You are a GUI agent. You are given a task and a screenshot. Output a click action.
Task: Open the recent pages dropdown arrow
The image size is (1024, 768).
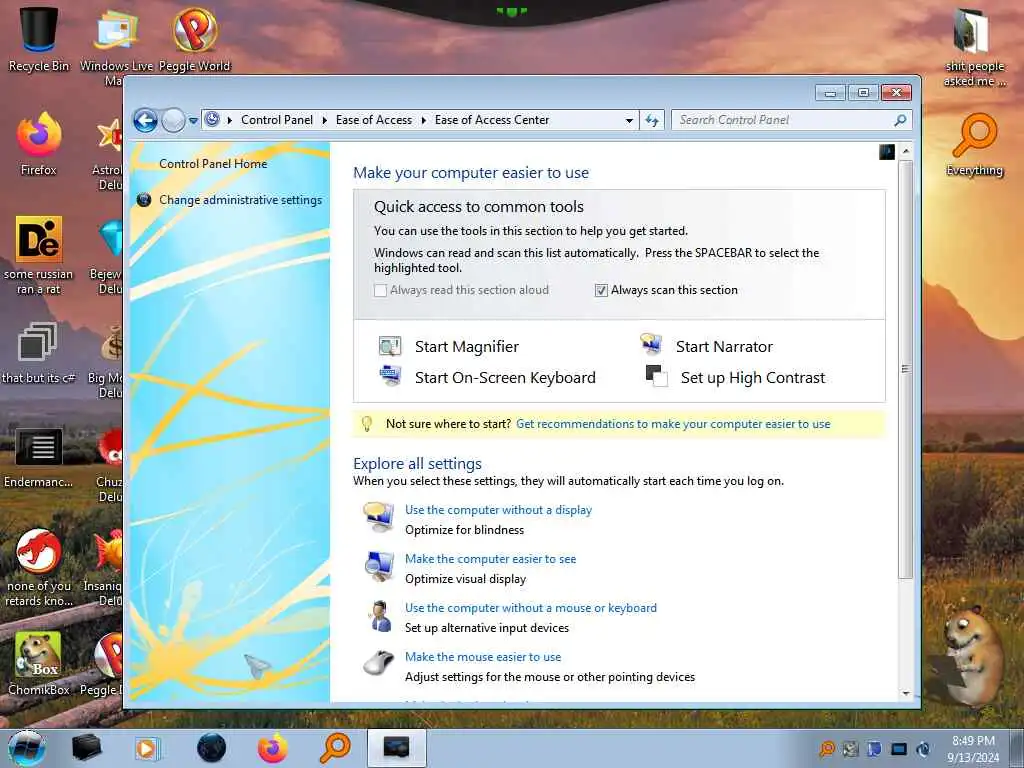click(x=193, y=120)
